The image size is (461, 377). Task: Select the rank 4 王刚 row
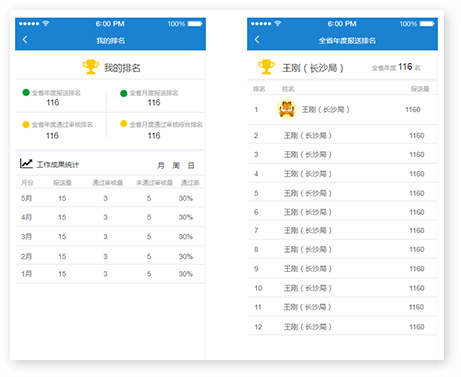343,173
